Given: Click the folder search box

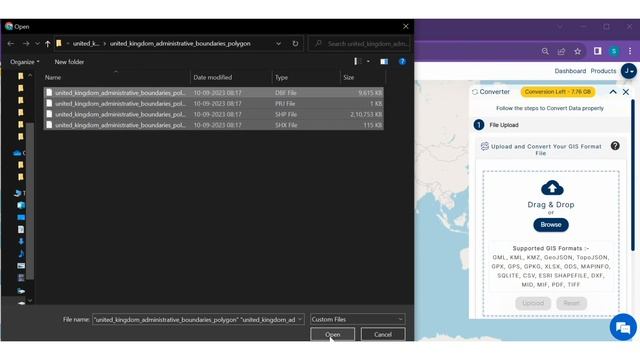Looking at the screenshot, I should [x=359, y=43].
